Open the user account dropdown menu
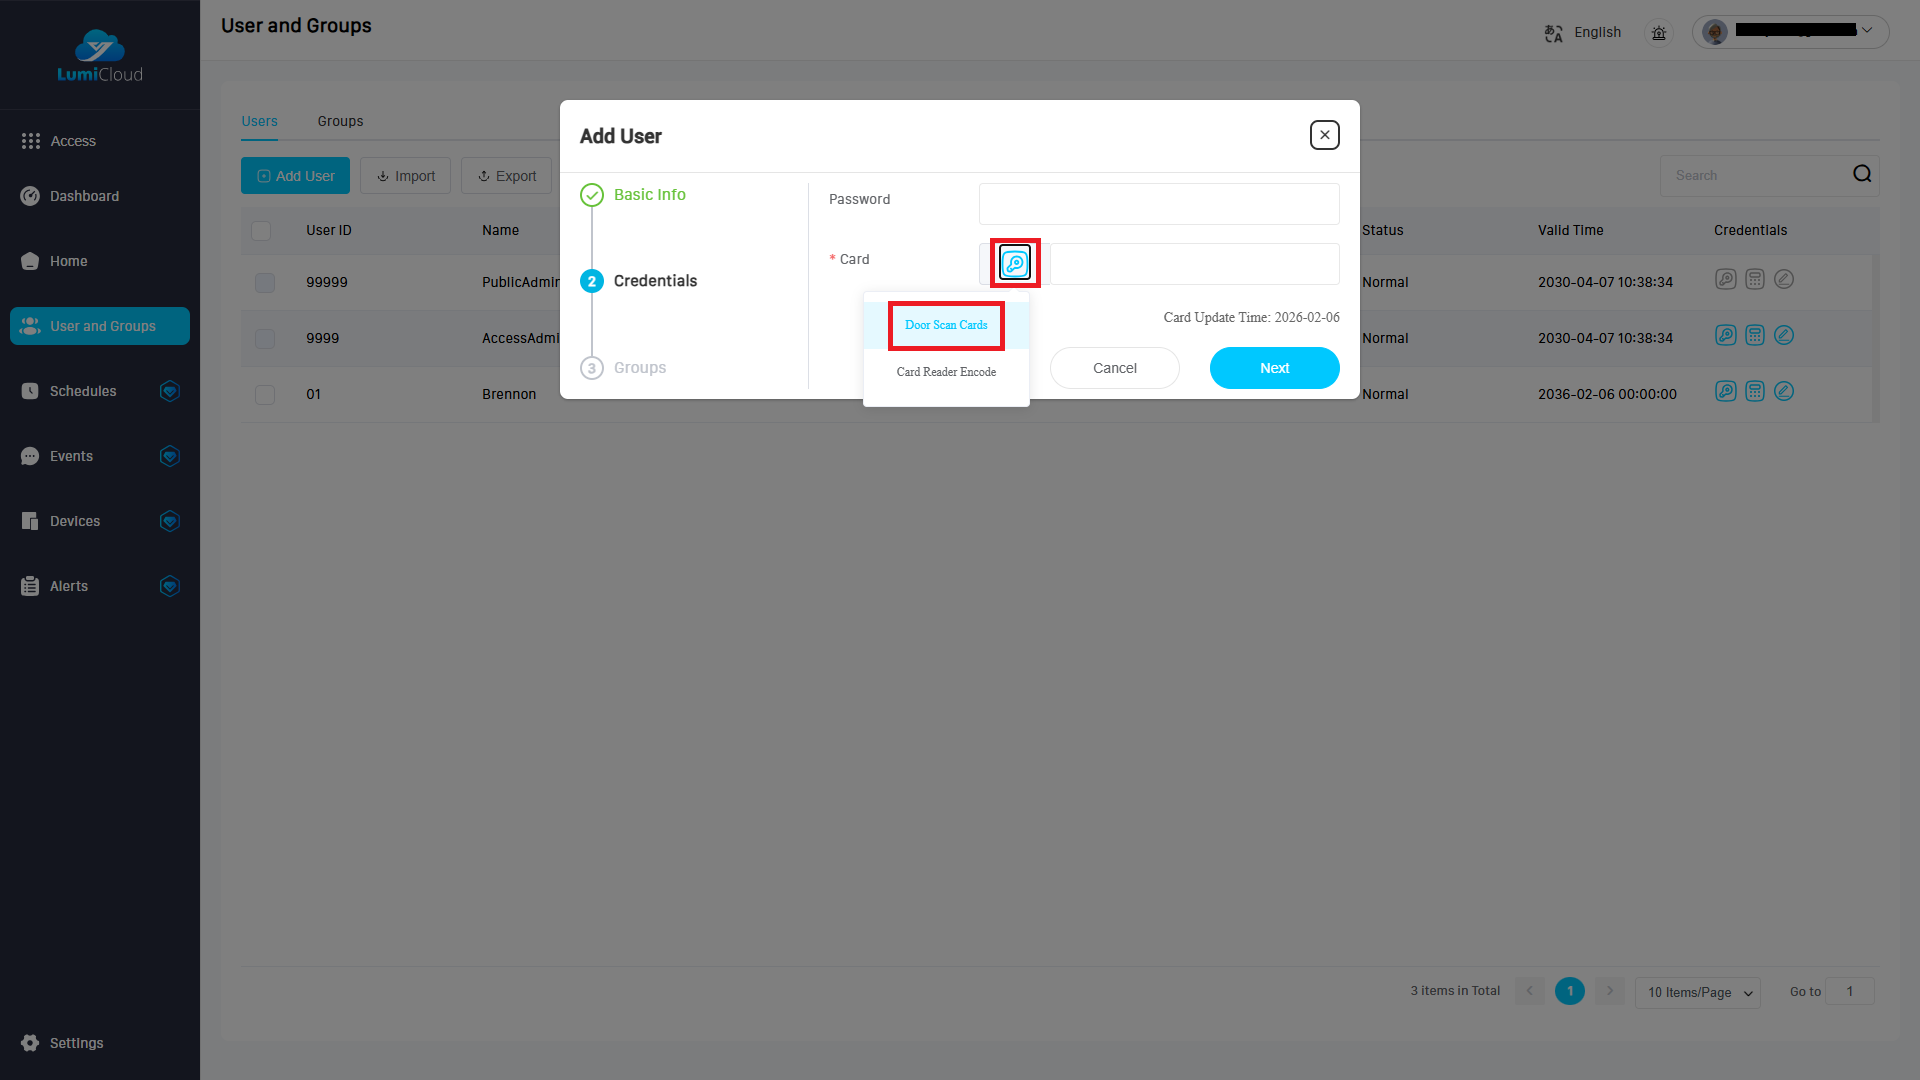The image size is (1920, 1080). click(x=1790, y=32)
